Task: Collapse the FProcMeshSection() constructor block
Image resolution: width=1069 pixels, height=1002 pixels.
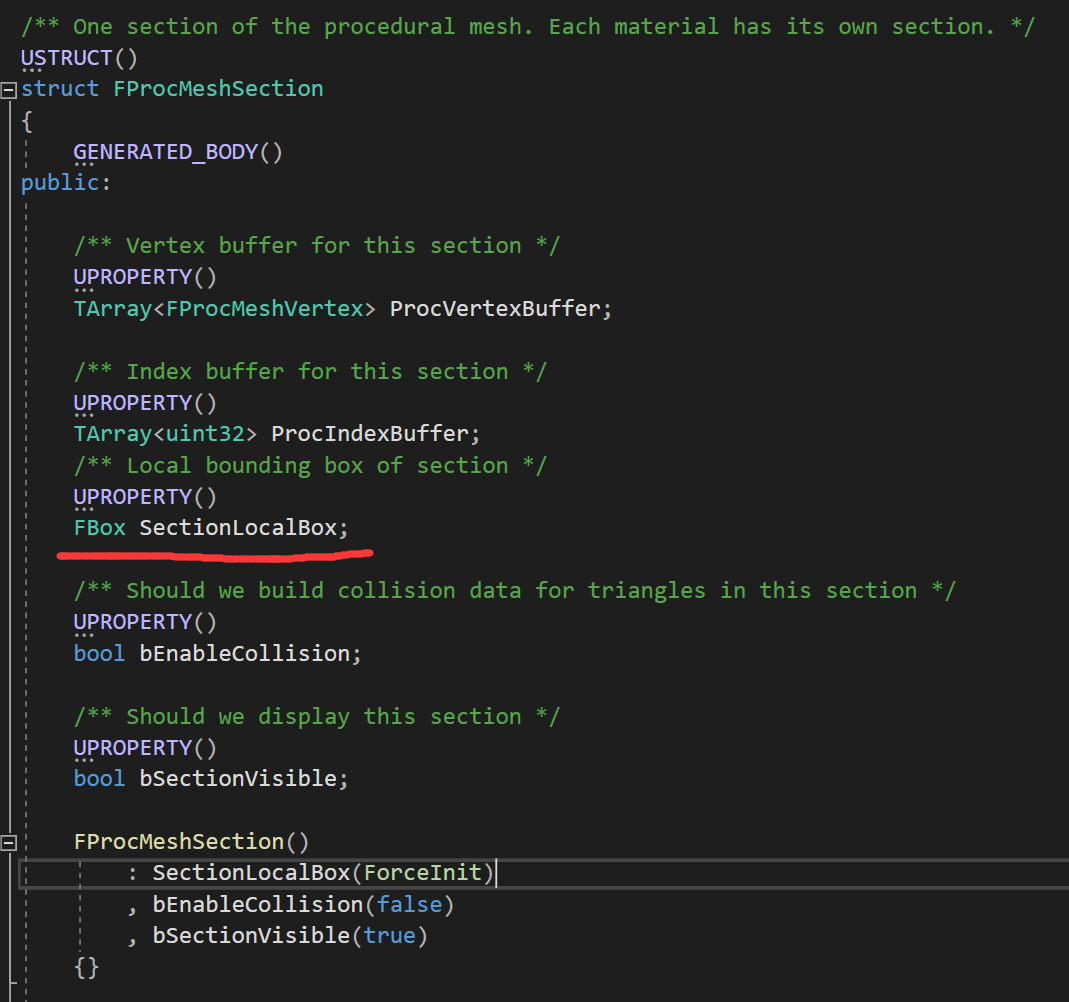Action: coord(8,843)
